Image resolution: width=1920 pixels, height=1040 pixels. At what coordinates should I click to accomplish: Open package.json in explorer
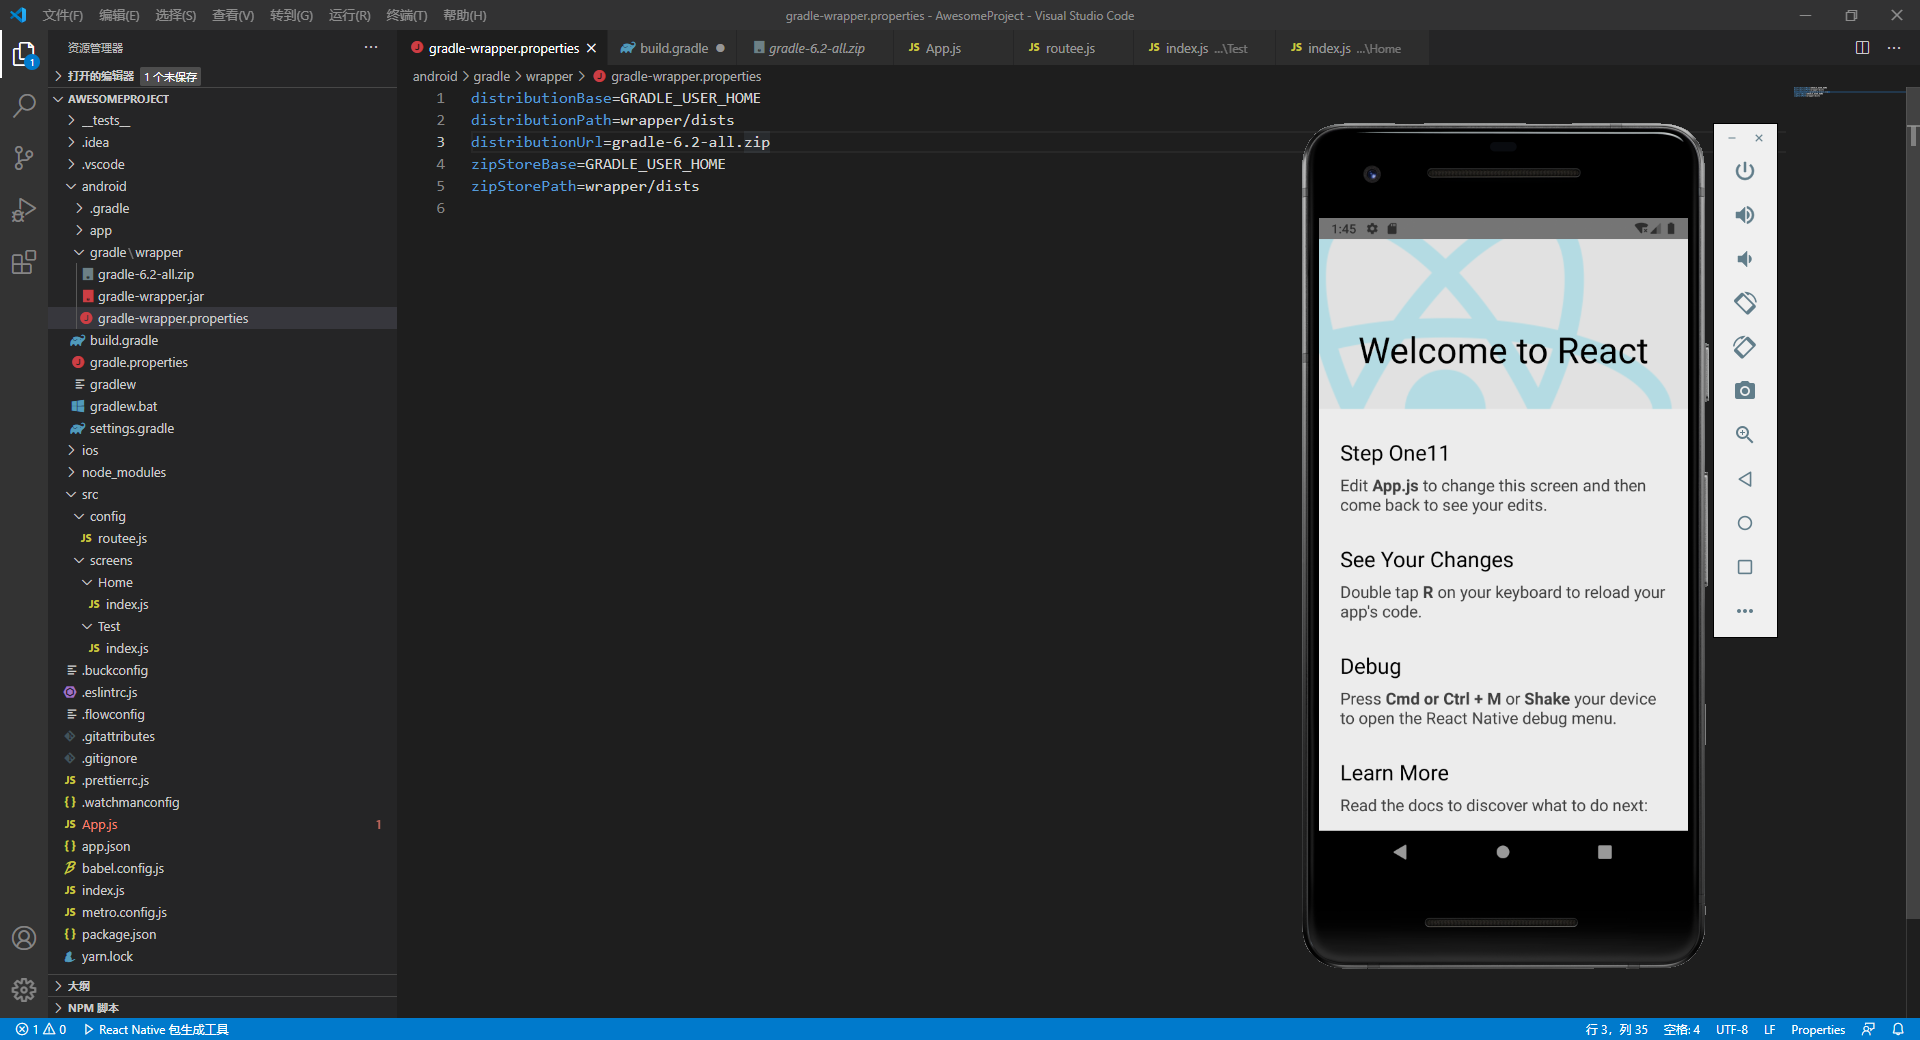[222, 934]
